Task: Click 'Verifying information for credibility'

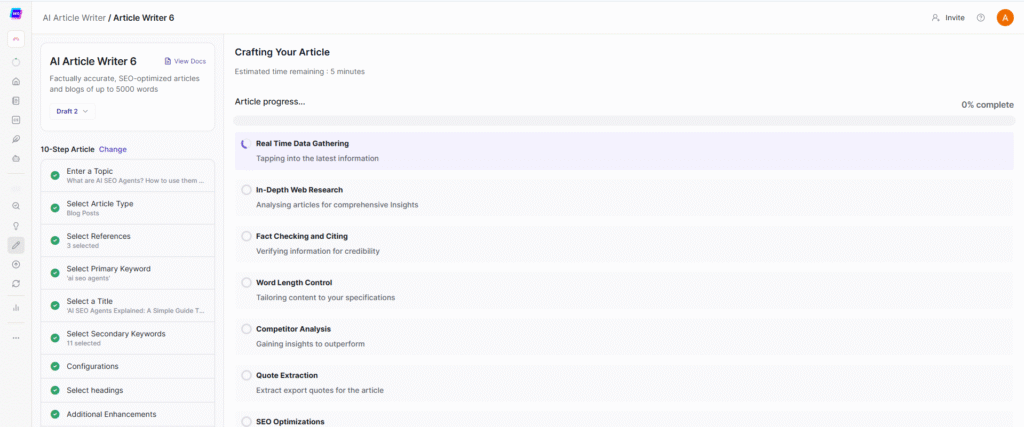Action: pos(317,251)
